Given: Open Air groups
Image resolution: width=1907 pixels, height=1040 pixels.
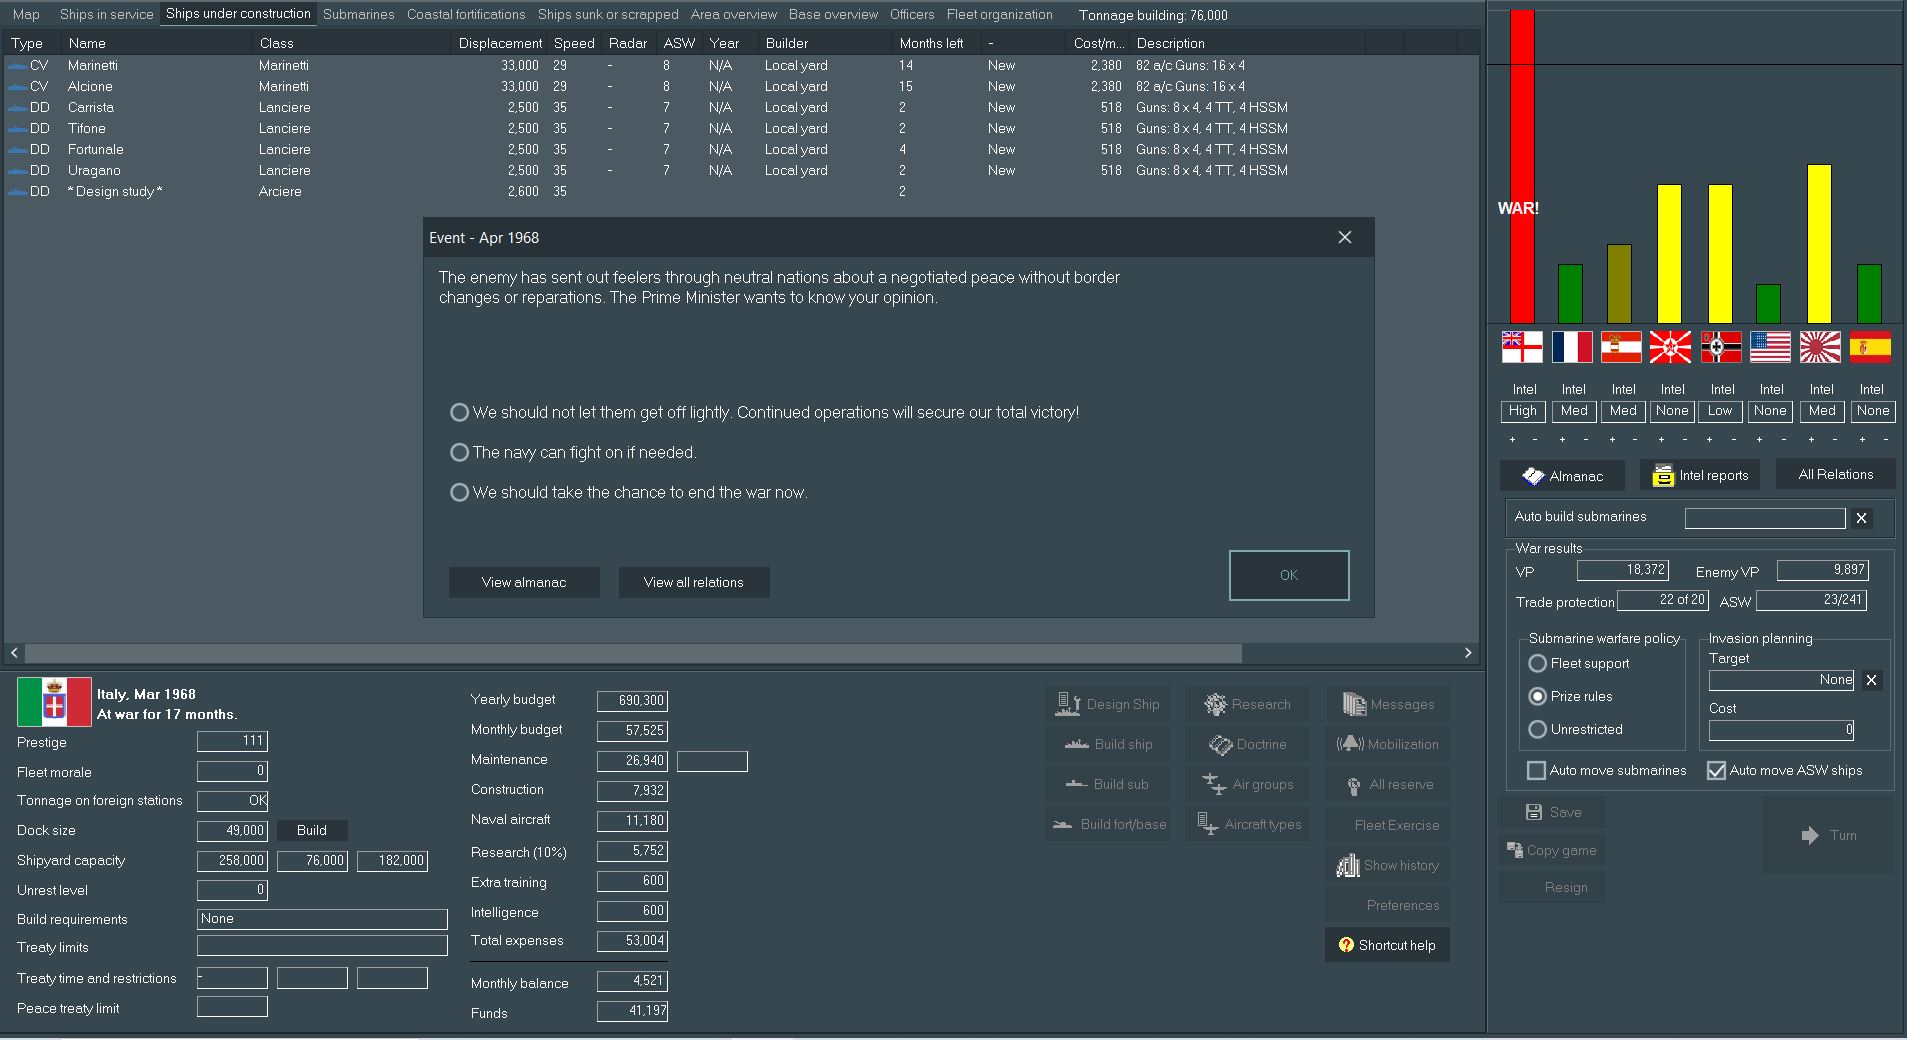Looking at the screenshot, I should click(x=1248, y=784).
